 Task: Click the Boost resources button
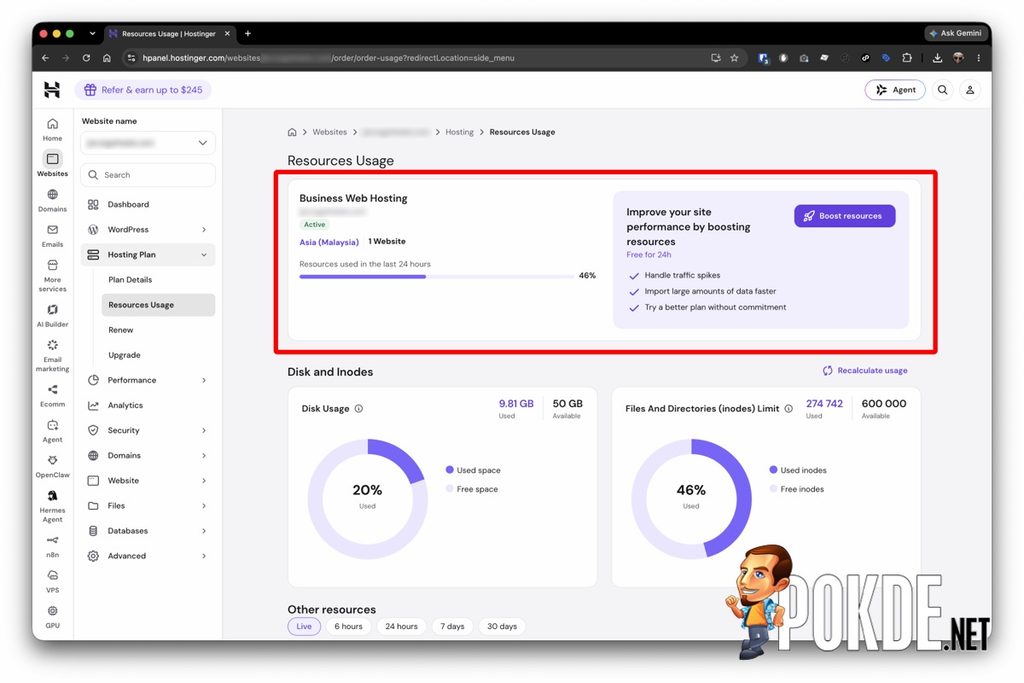(x=844, y=216)
